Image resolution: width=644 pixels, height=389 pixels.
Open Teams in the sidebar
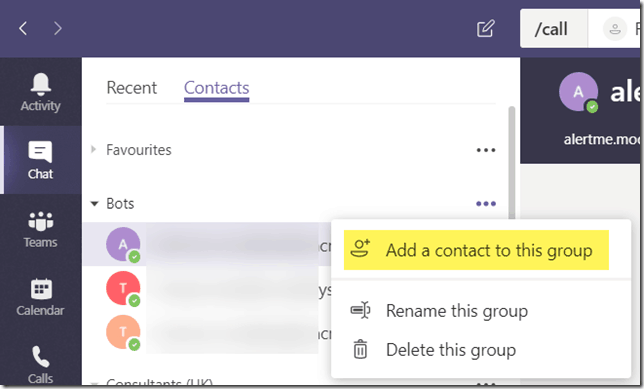pos(41,229)
